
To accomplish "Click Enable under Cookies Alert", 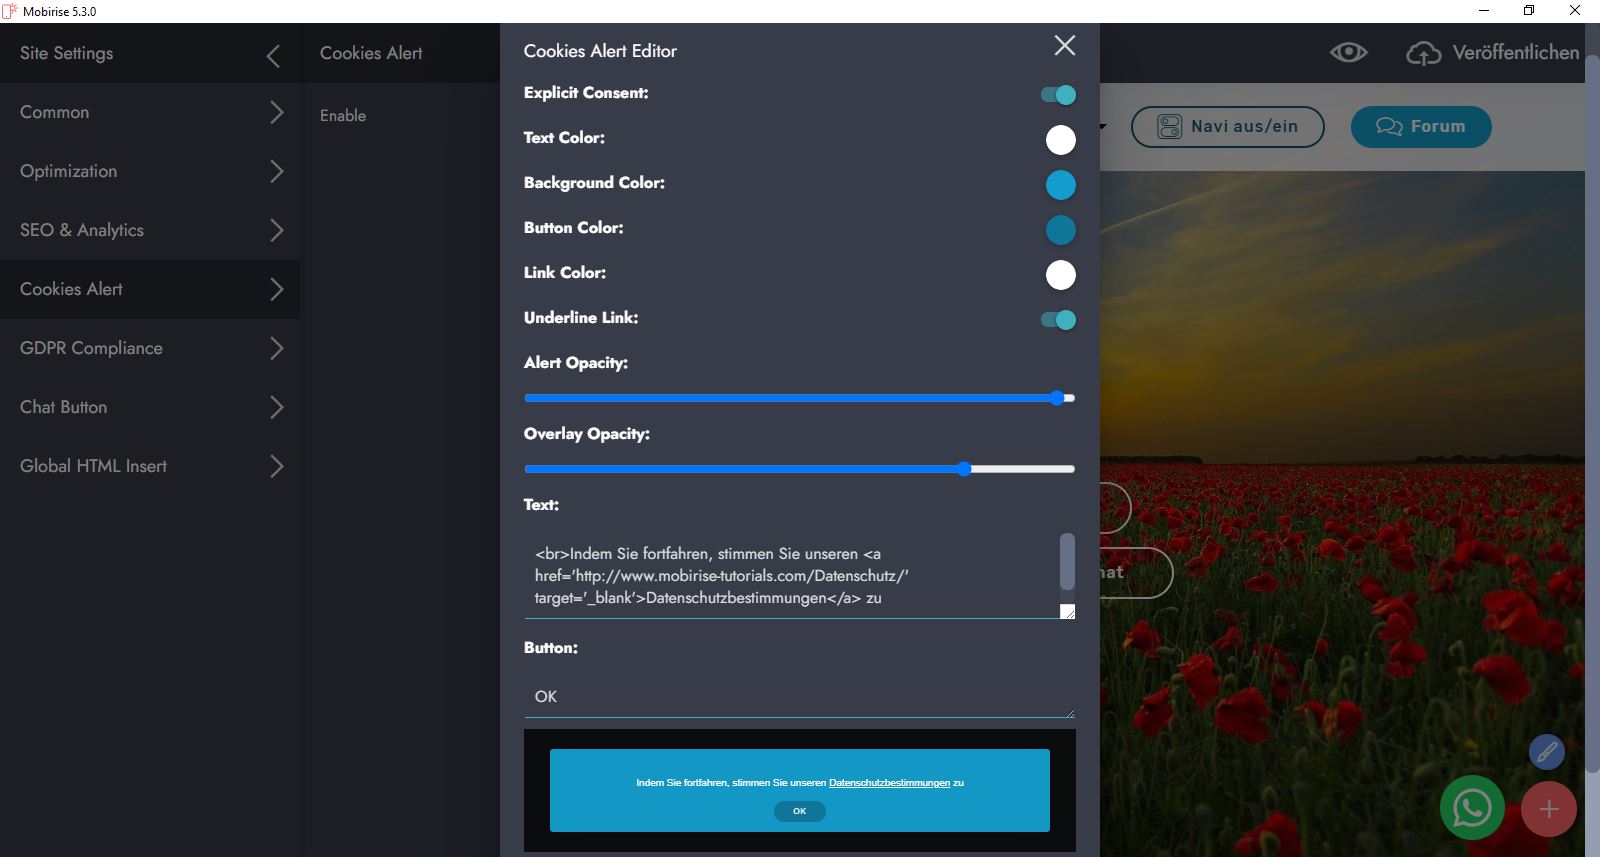I will [x=343, y=116].
